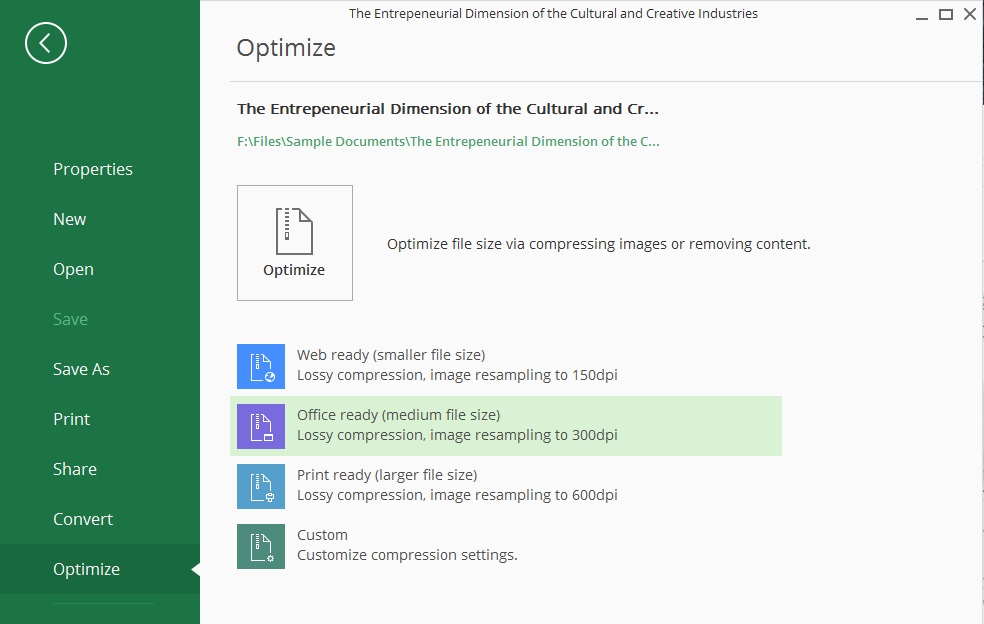Click the large Optimize document icon
This screenshot has height=624, width=984.
click(x=294, y=242)
